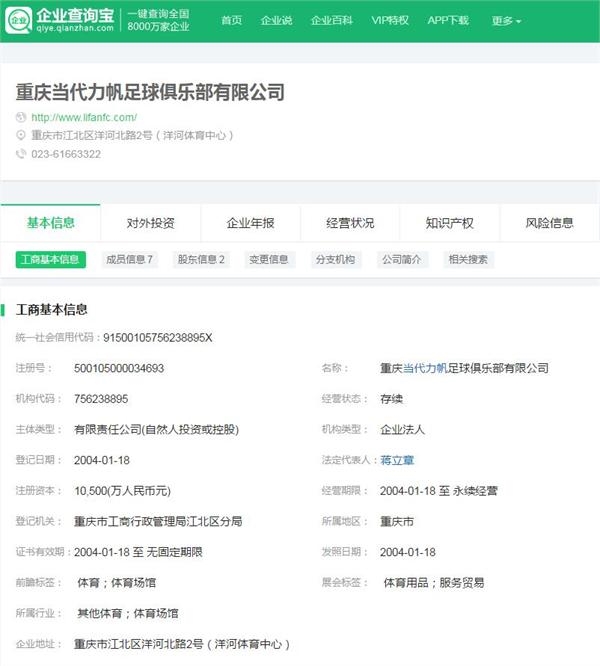Click the 登记日期 value 2004-01-18
600x666 pixels.
102,460
